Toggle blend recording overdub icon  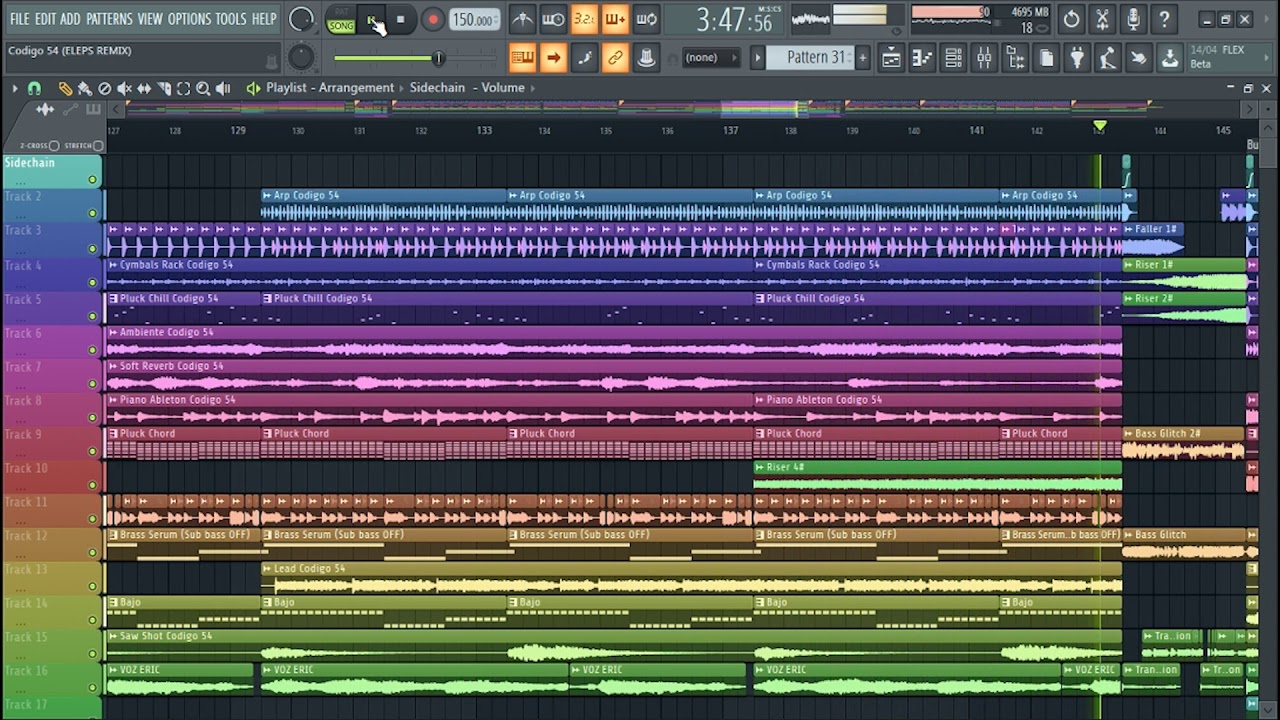[615, 19]
